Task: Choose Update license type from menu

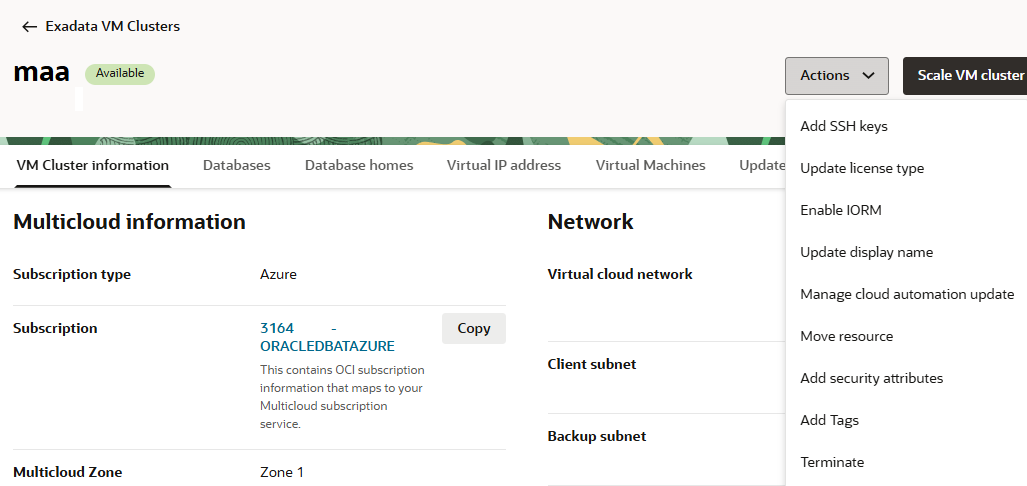Action: point(862,168)
